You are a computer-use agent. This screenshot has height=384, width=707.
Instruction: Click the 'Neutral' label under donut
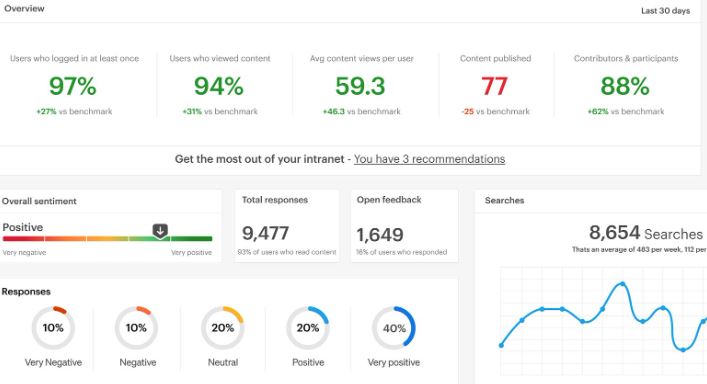223,362
